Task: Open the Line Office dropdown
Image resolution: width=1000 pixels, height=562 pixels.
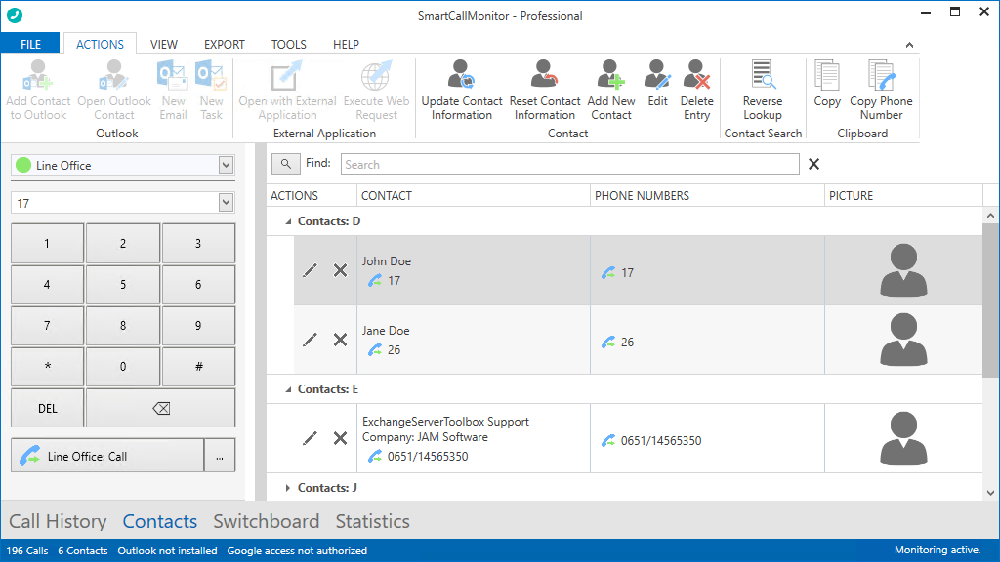Action: [226, 165]
